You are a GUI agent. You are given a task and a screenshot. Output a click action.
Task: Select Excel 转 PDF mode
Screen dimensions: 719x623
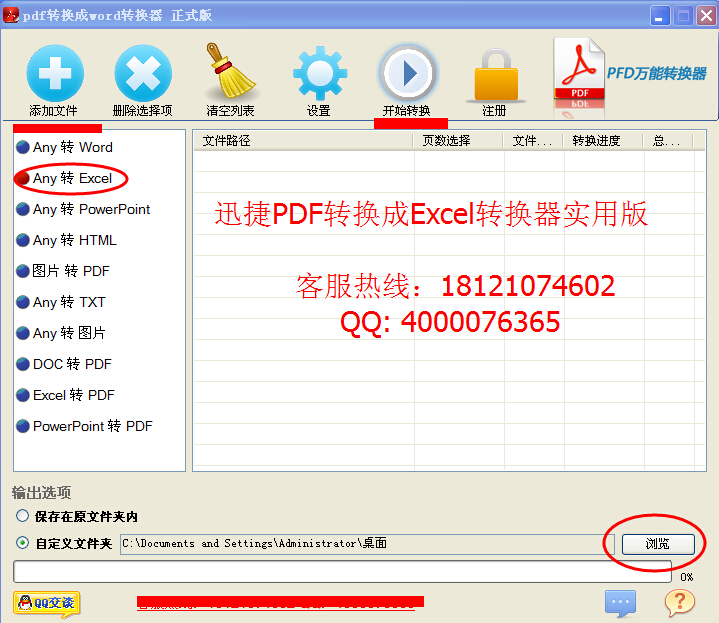(65, 395)
